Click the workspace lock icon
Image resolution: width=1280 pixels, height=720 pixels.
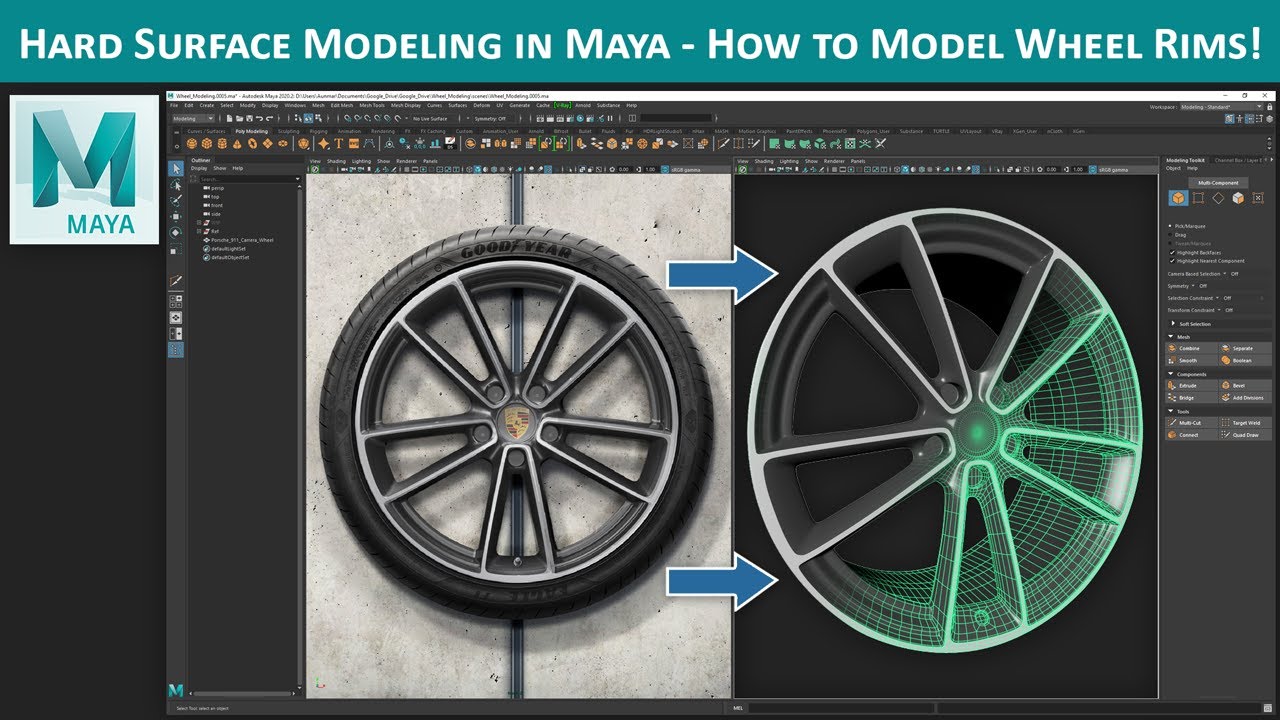(x=1269, y=107)
